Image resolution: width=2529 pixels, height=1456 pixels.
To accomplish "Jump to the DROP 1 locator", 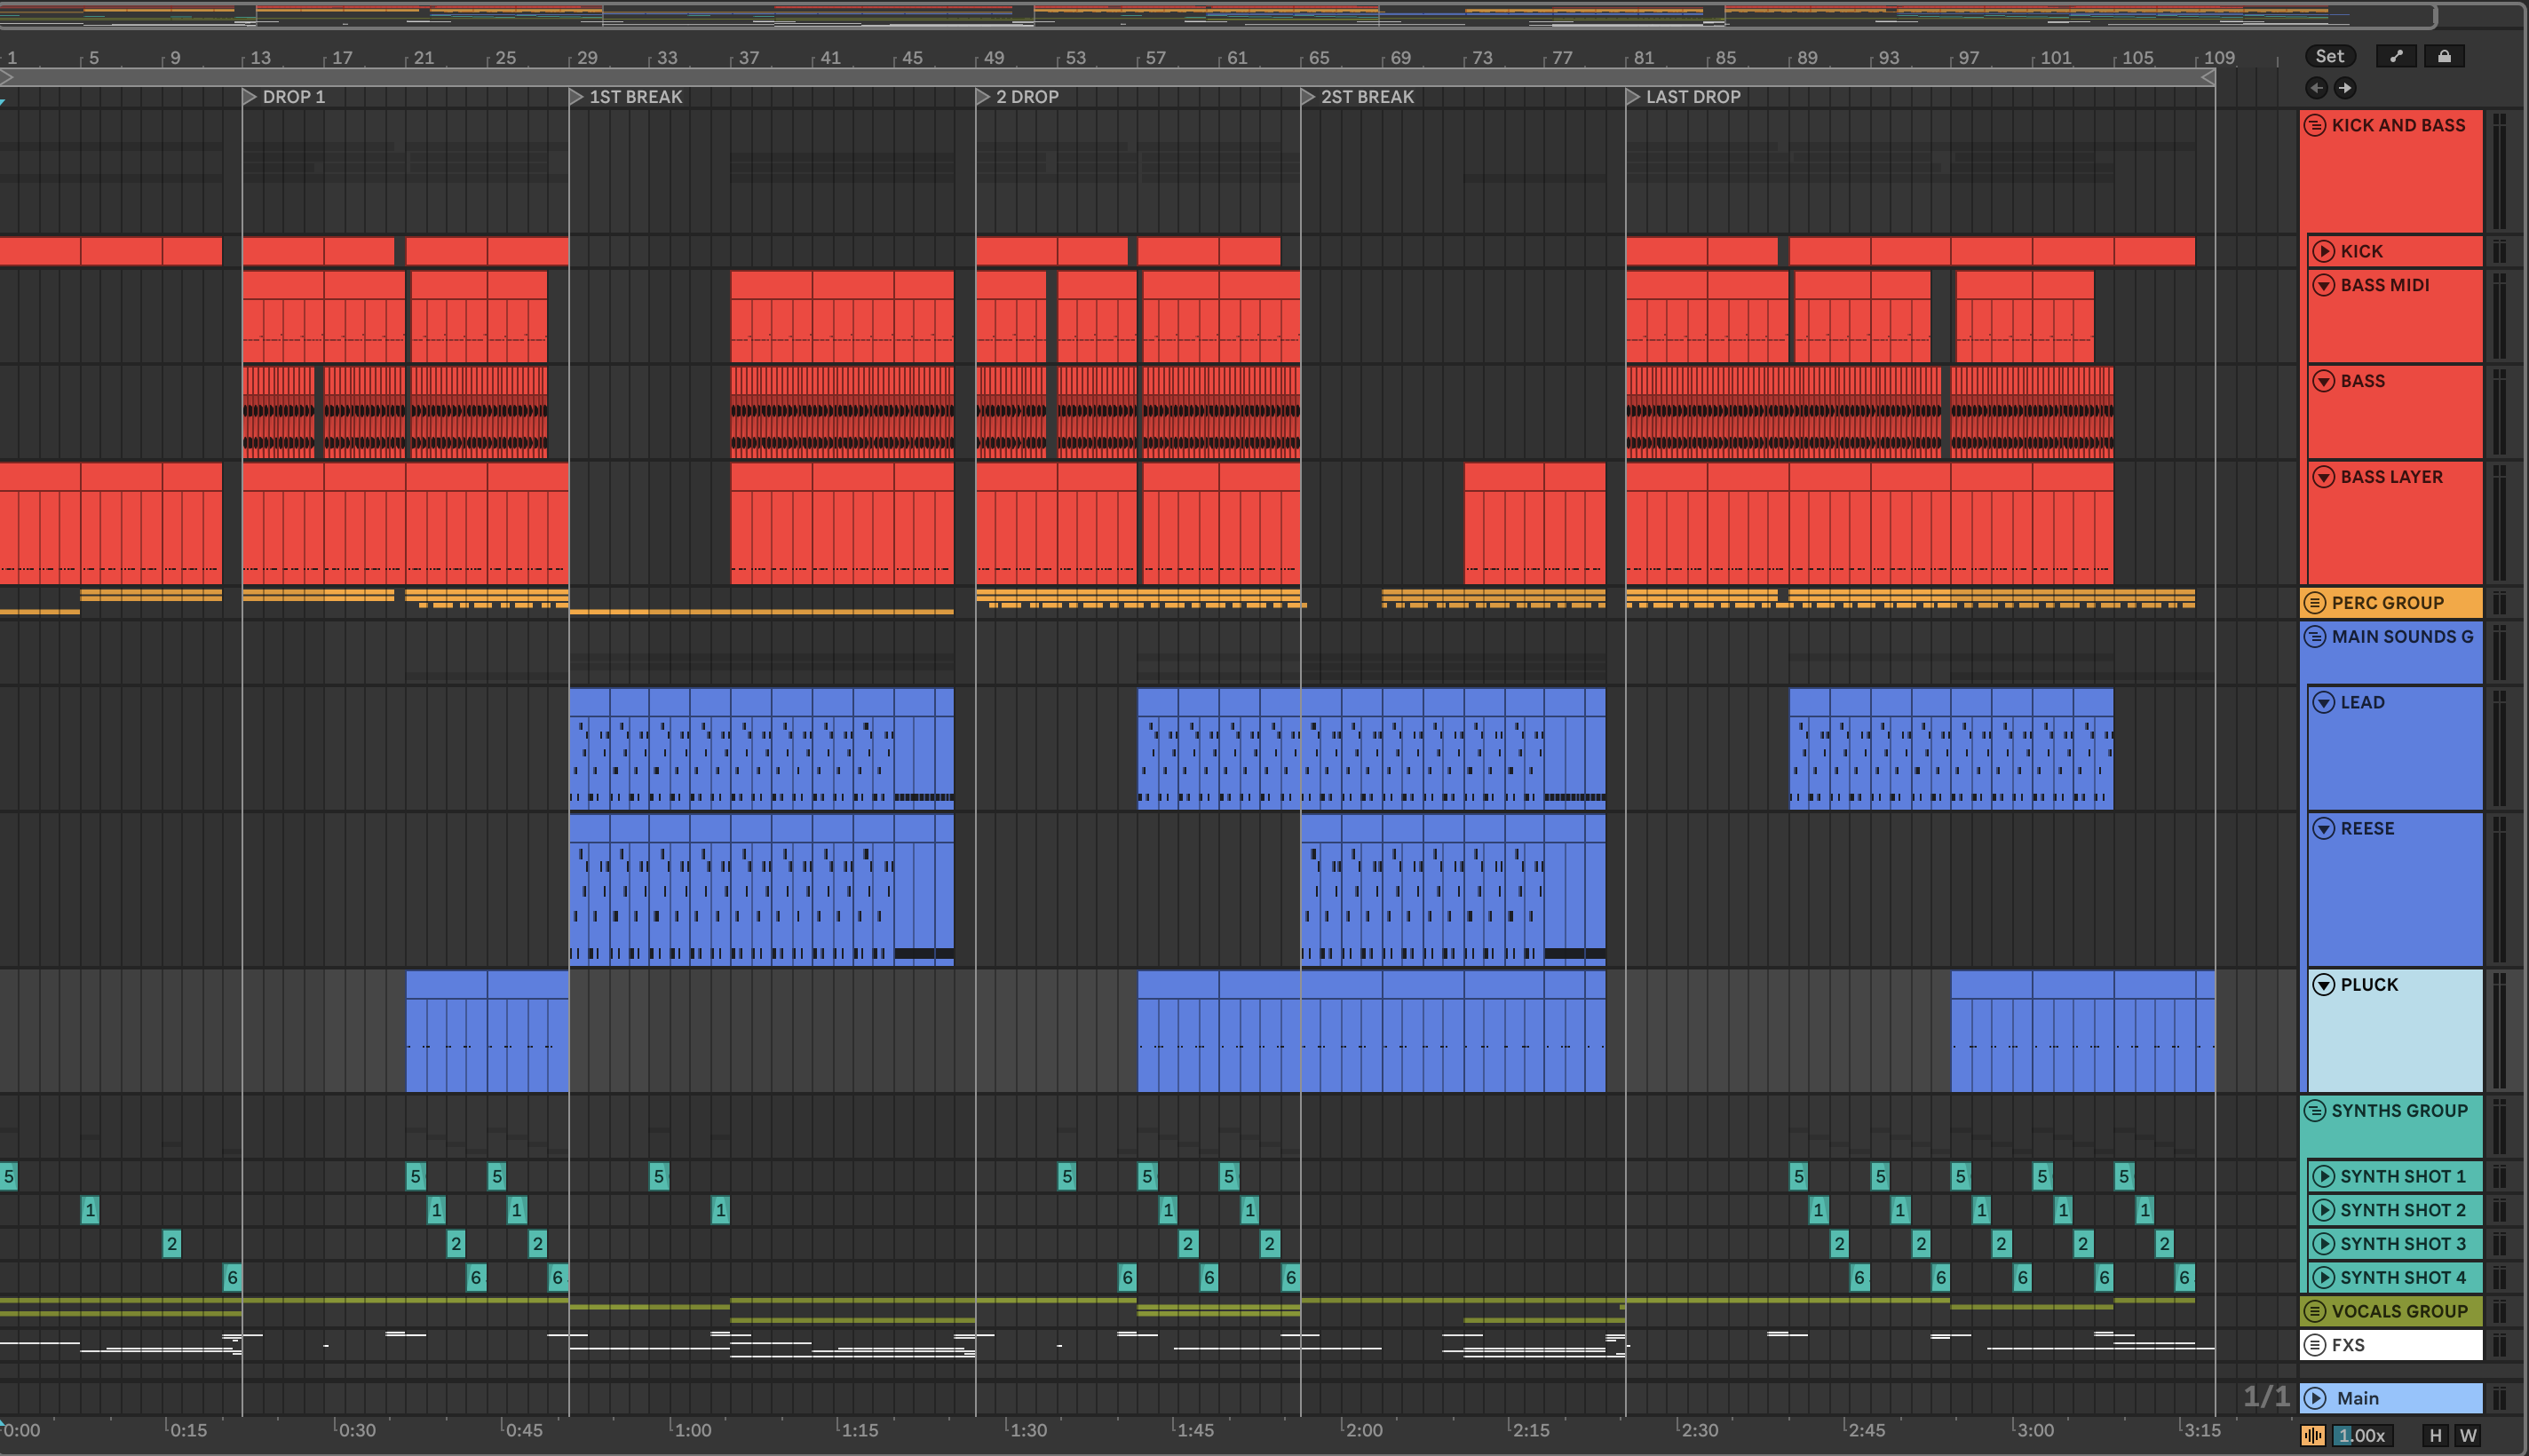I will tap(251, 97).
